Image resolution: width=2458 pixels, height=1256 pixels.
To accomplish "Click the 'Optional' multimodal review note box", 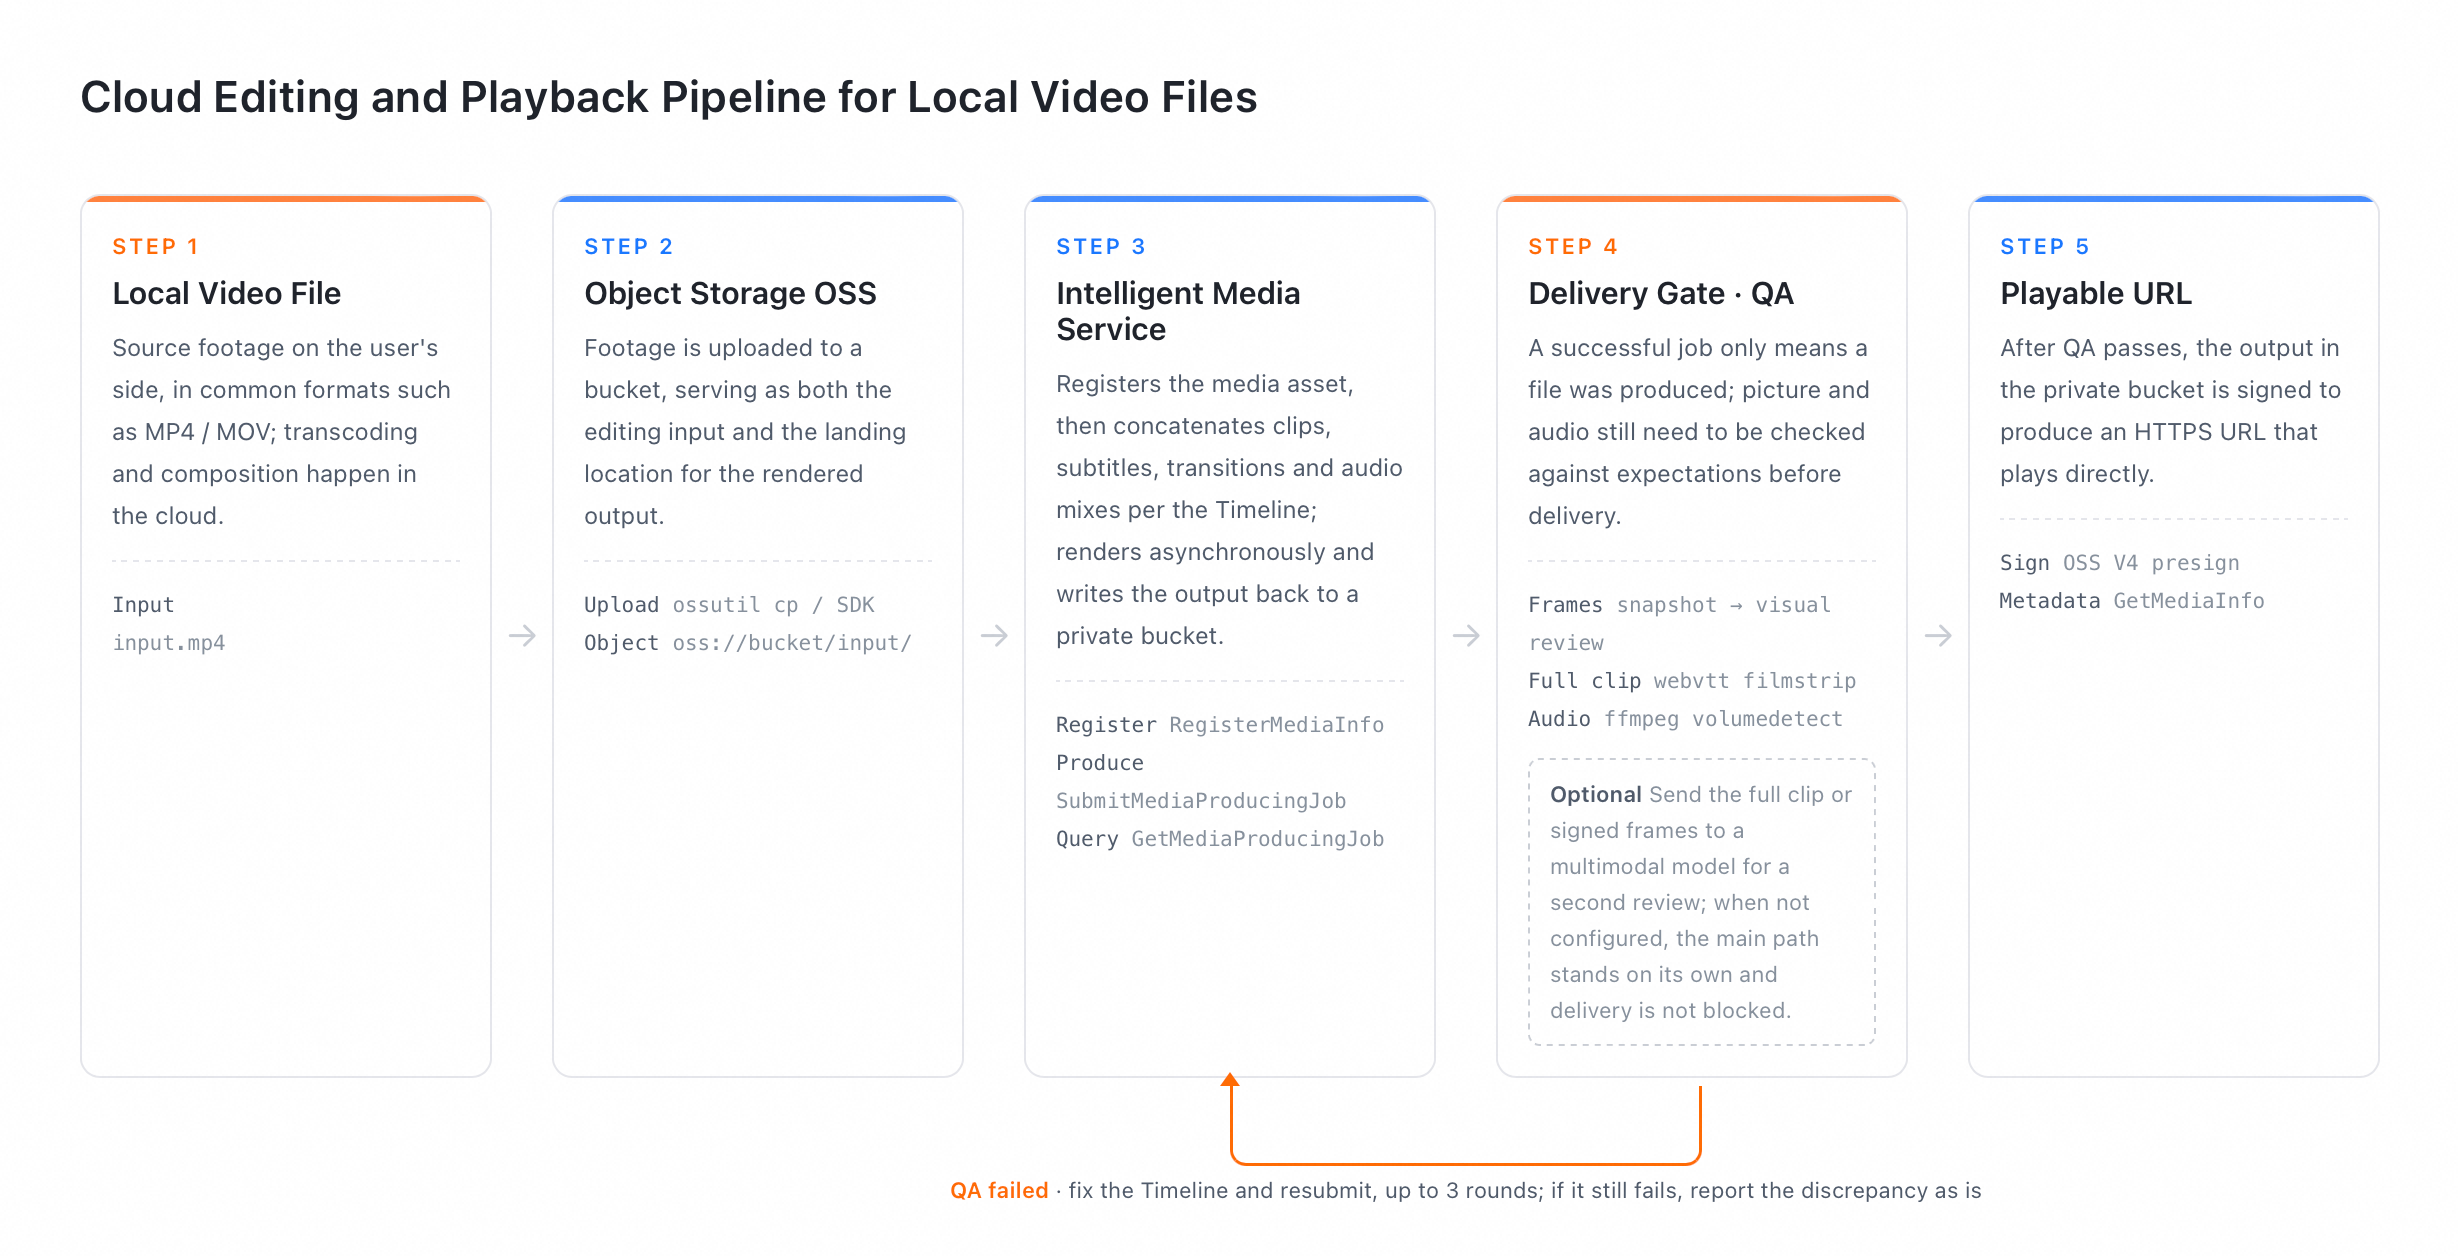I will click(1701, 902).
